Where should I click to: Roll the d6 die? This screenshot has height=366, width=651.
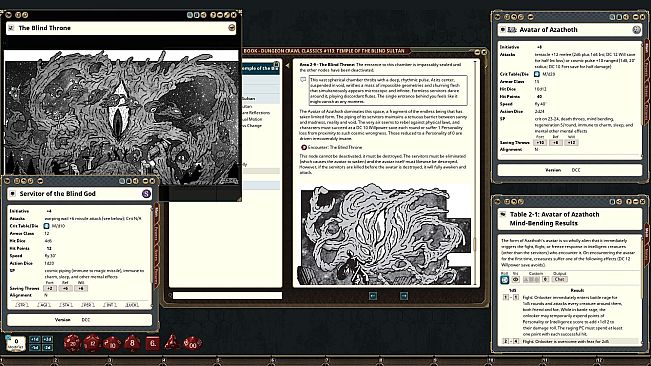(152, 343)
